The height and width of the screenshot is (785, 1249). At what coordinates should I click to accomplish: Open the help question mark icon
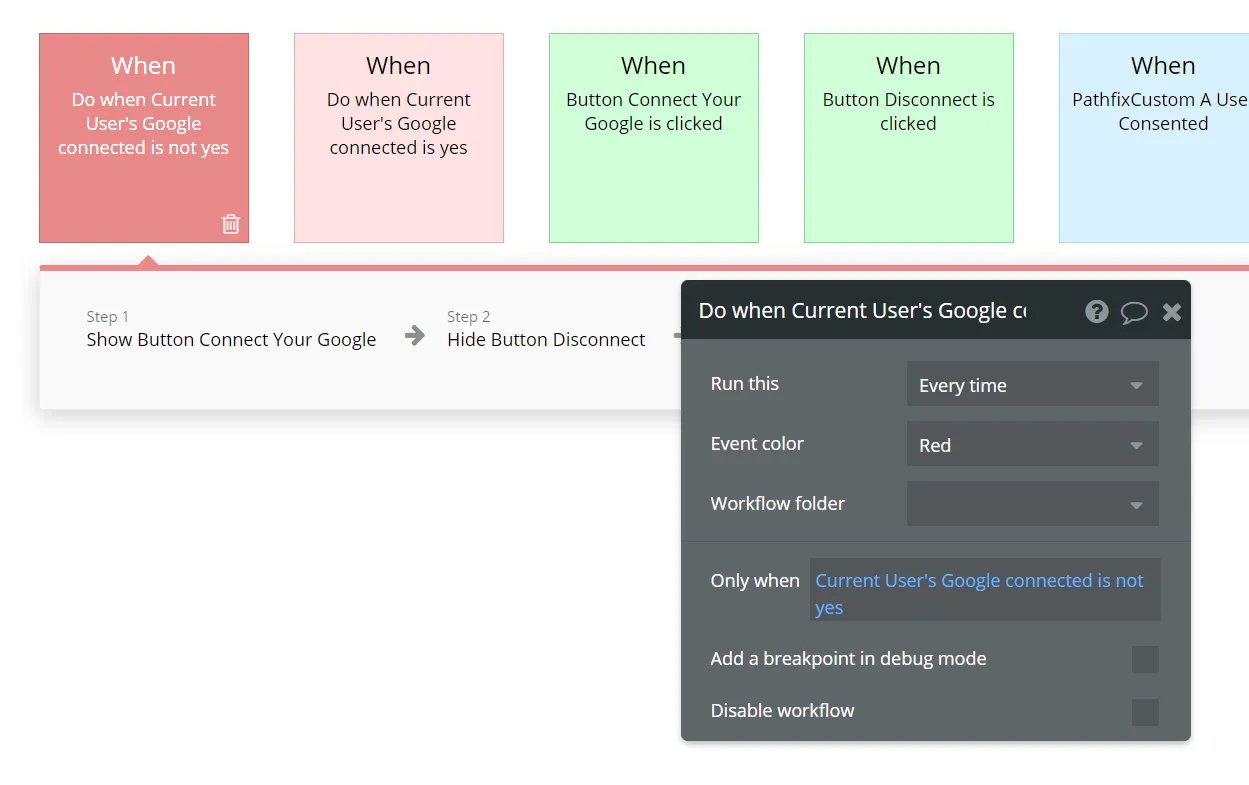click(x=1097, y=311)
